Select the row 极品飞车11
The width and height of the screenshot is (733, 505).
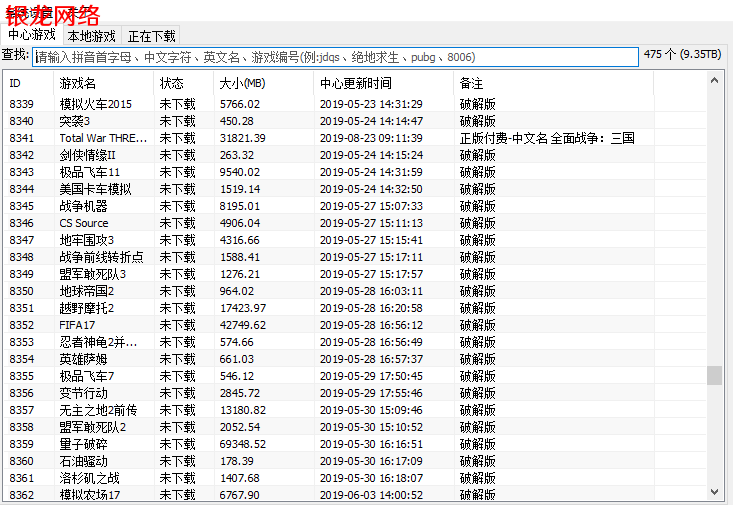(x=354, y=172)
